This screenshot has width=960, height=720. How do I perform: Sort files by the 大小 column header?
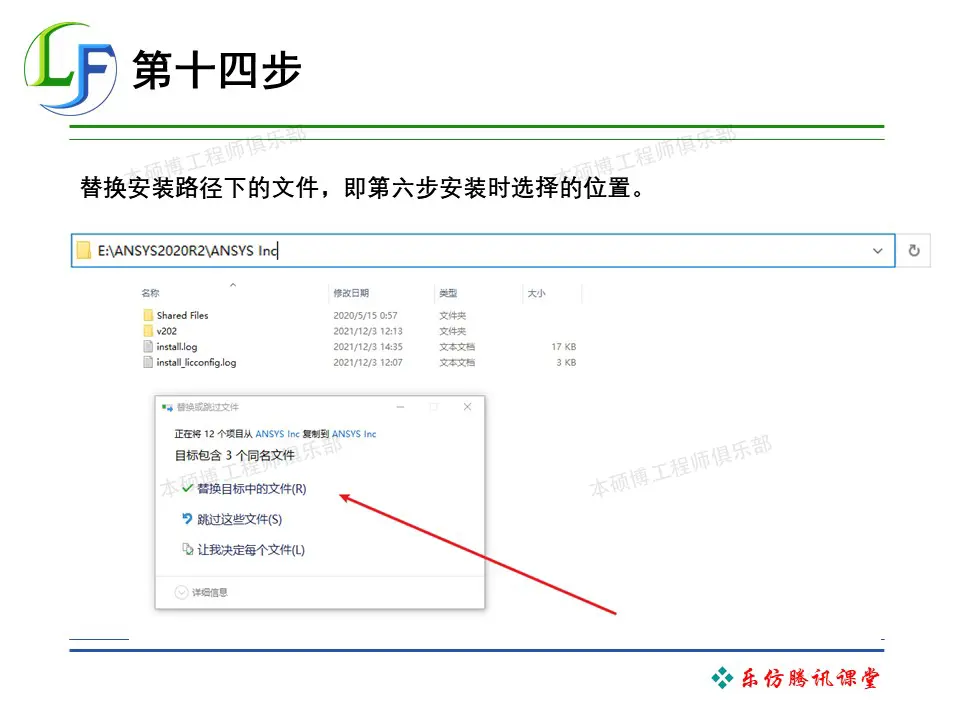(536, 293)
